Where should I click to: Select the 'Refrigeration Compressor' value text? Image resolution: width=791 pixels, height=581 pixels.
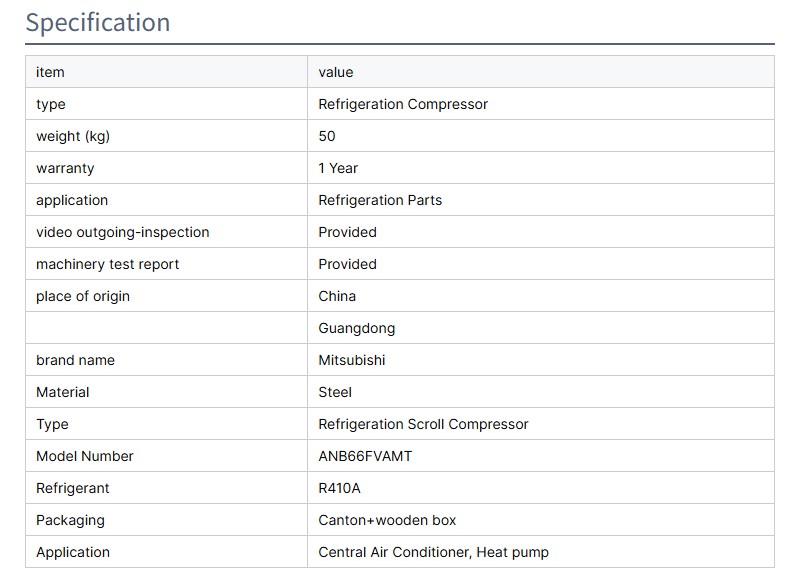coord(403,104)
